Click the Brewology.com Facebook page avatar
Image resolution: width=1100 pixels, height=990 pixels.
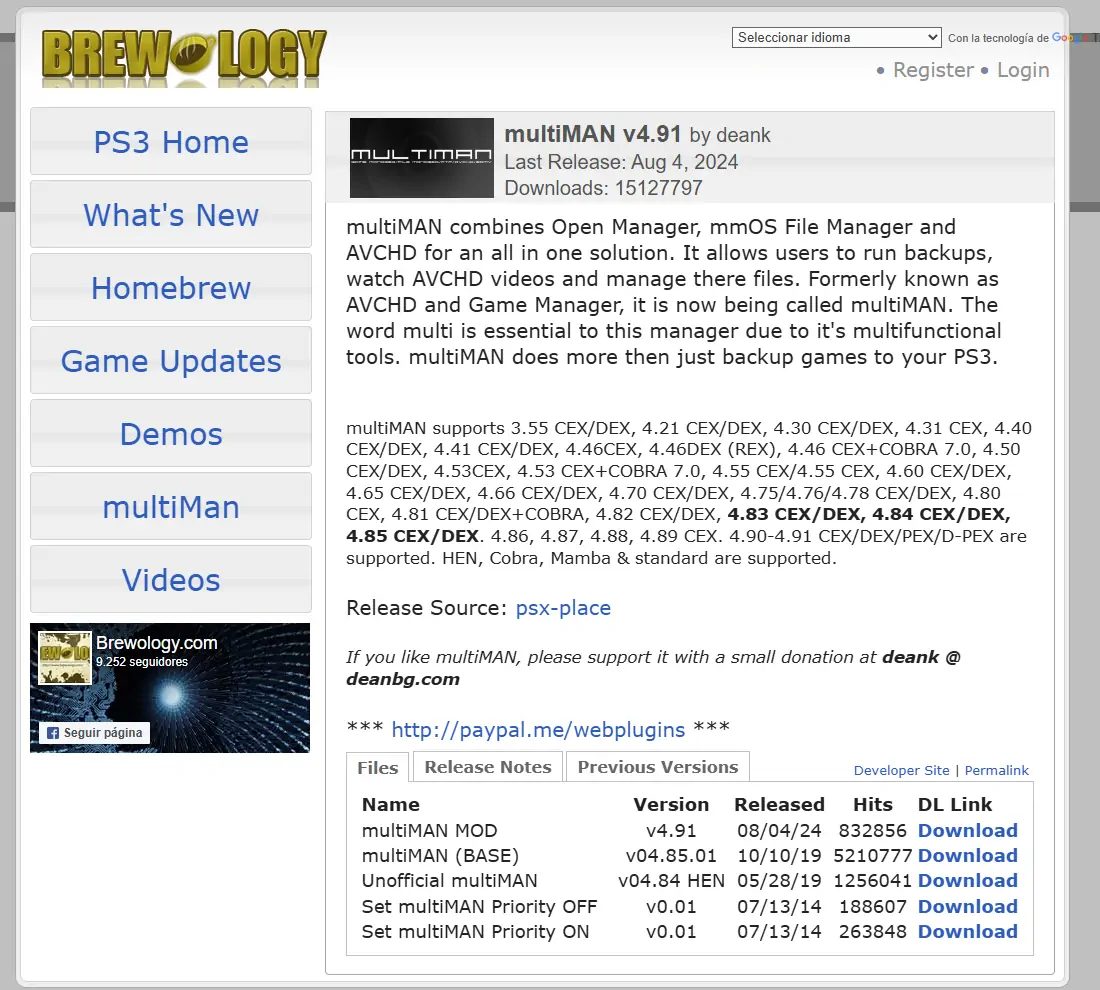pyautogui.click(x=65, y=657)
